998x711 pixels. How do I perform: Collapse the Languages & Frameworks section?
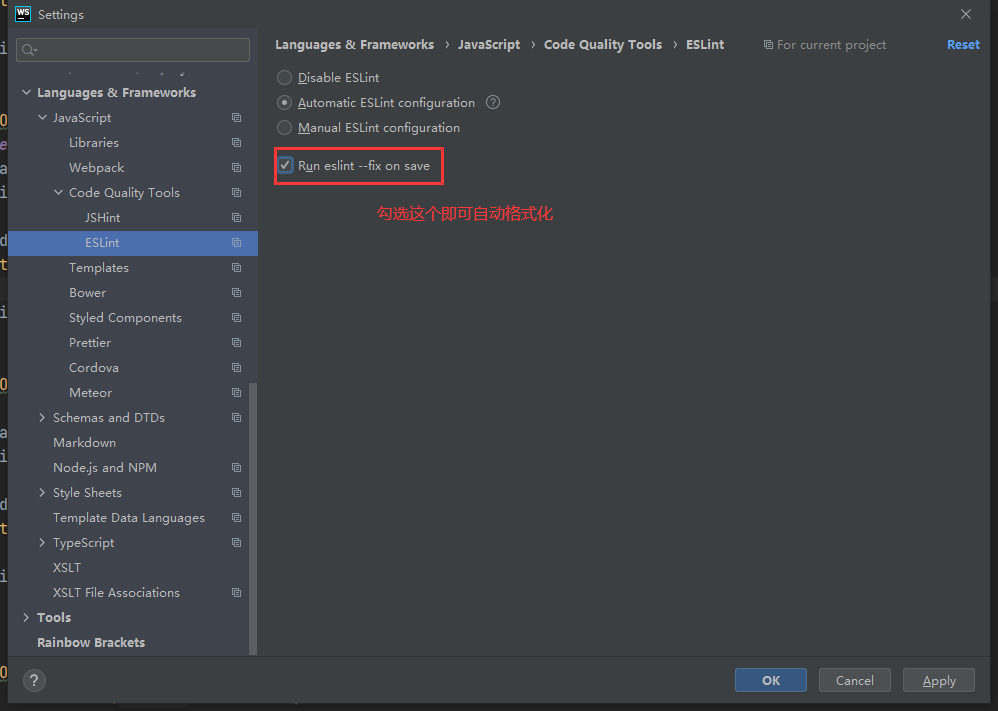coord(26,92)
